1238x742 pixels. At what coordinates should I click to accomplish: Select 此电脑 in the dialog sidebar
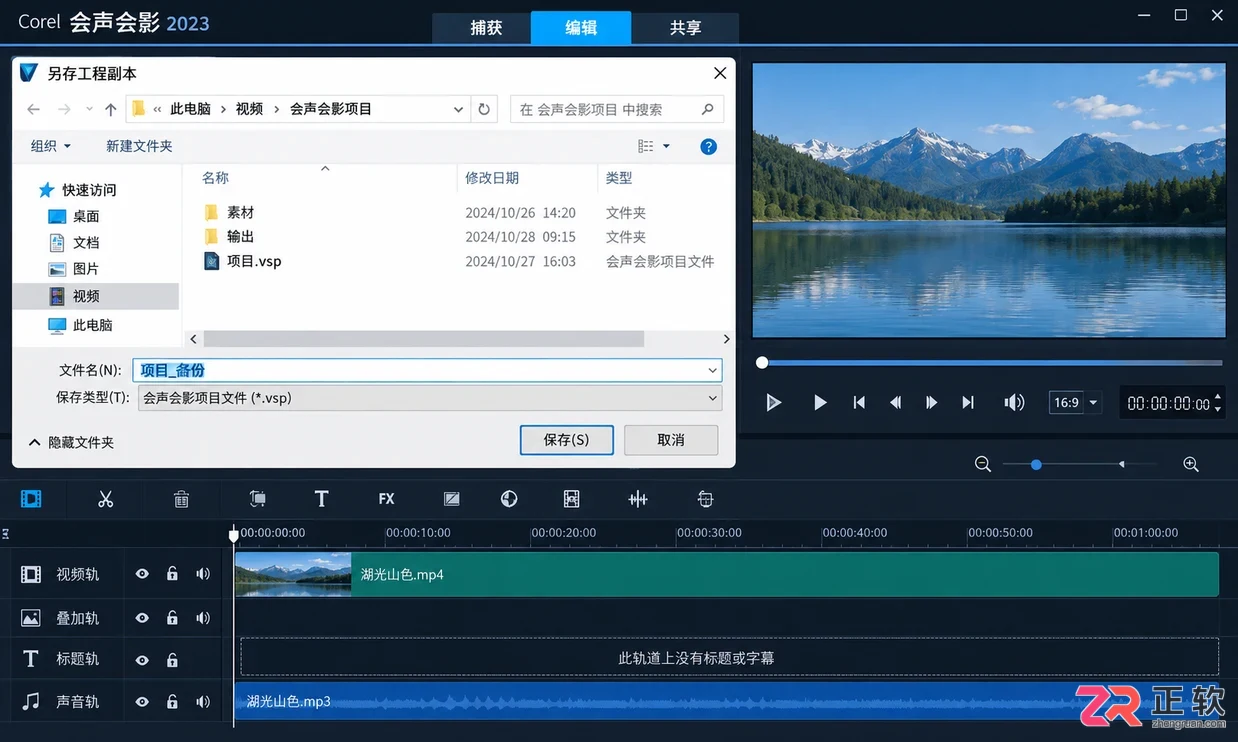92,325
